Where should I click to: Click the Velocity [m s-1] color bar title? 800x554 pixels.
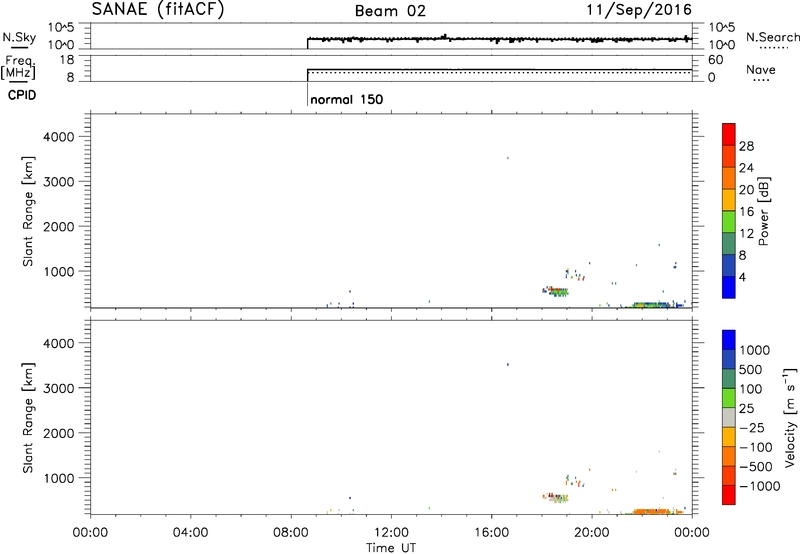790,418
